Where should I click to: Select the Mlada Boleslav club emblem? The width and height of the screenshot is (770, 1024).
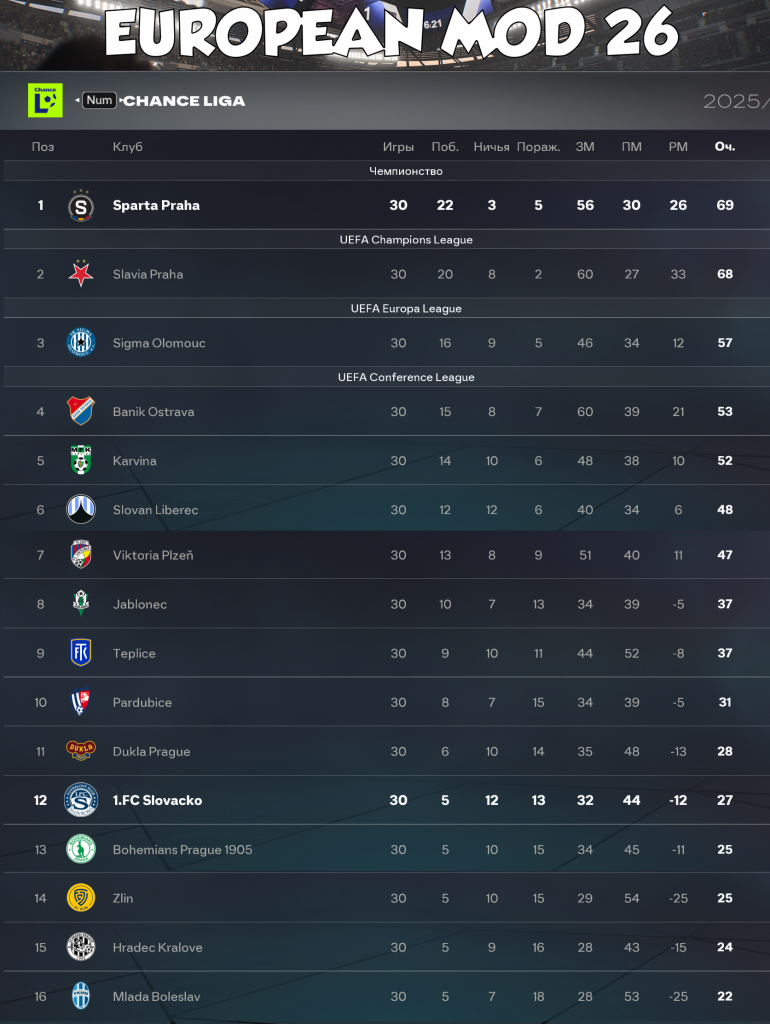click(81, 996)
